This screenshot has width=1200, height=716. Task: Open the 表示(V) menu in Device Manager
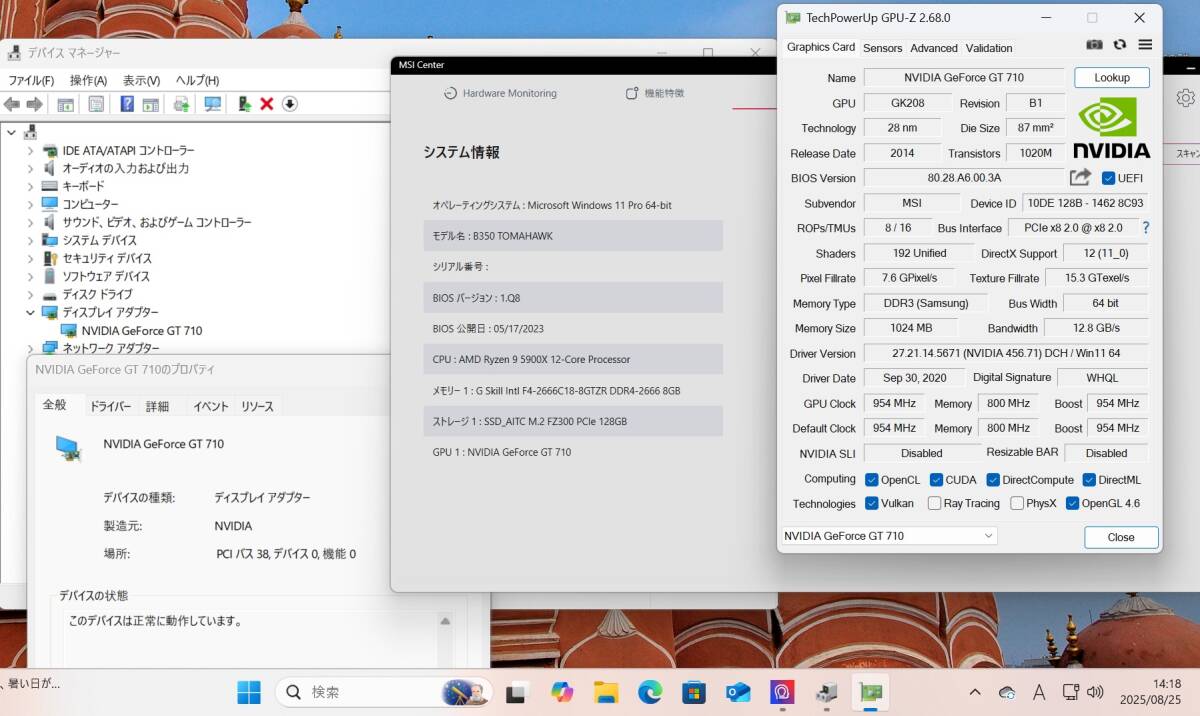coord(141,80)
